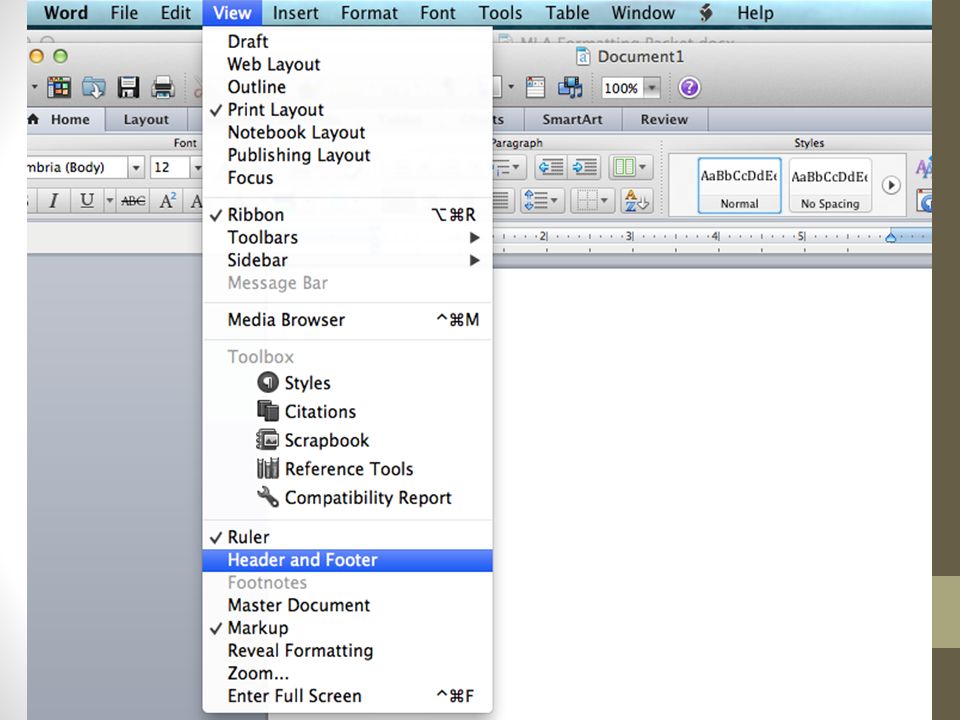Image resolution: width=960 pixels, height=720 pixels.
Task: Select Publishing Layout view
Action: pos(347,155)
